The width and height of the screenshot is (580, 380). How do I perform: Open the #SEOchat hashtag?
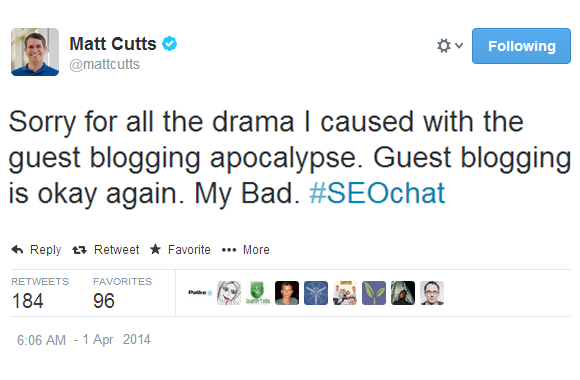(x=377, y=193)
